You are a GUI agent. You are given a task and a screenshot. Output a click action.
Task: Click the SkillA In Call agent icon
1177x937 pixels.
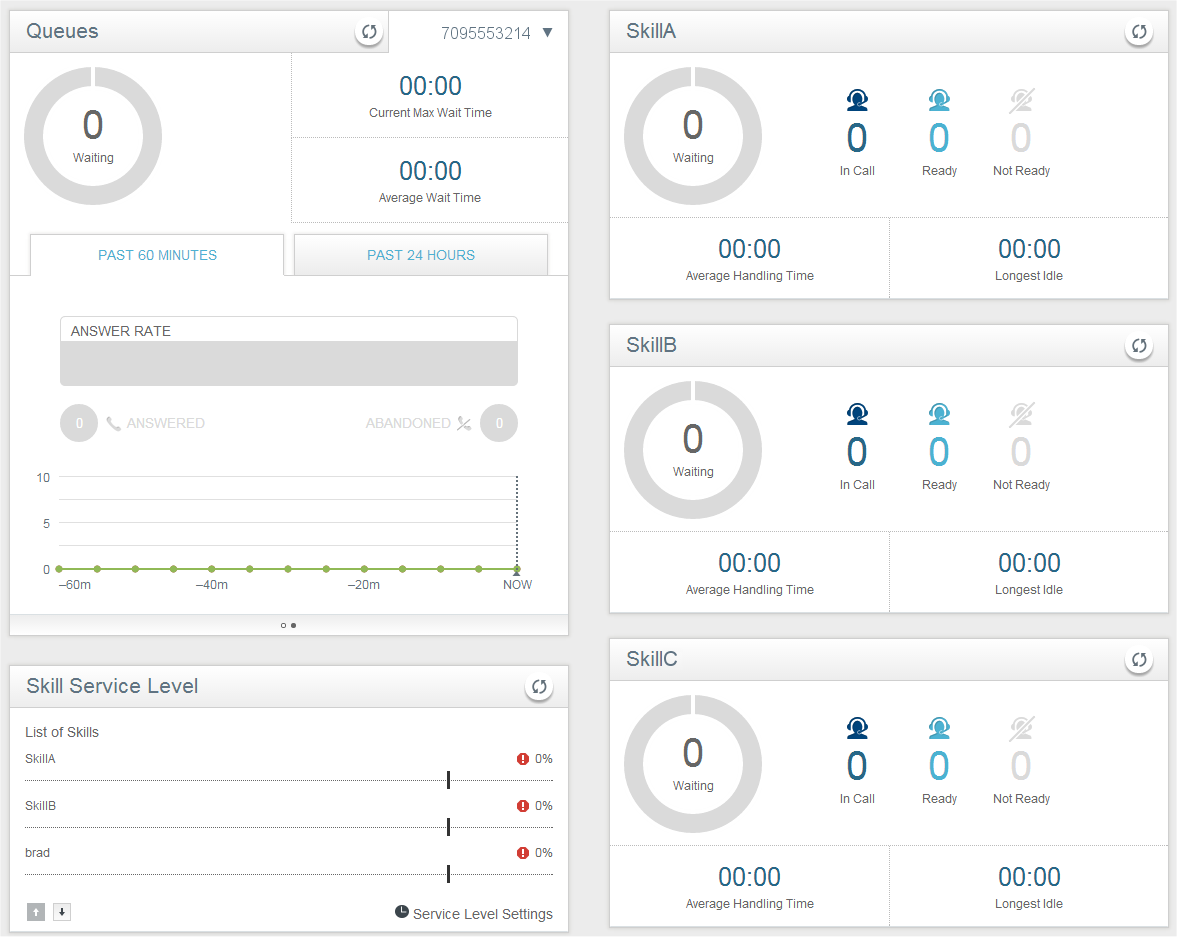857,100
